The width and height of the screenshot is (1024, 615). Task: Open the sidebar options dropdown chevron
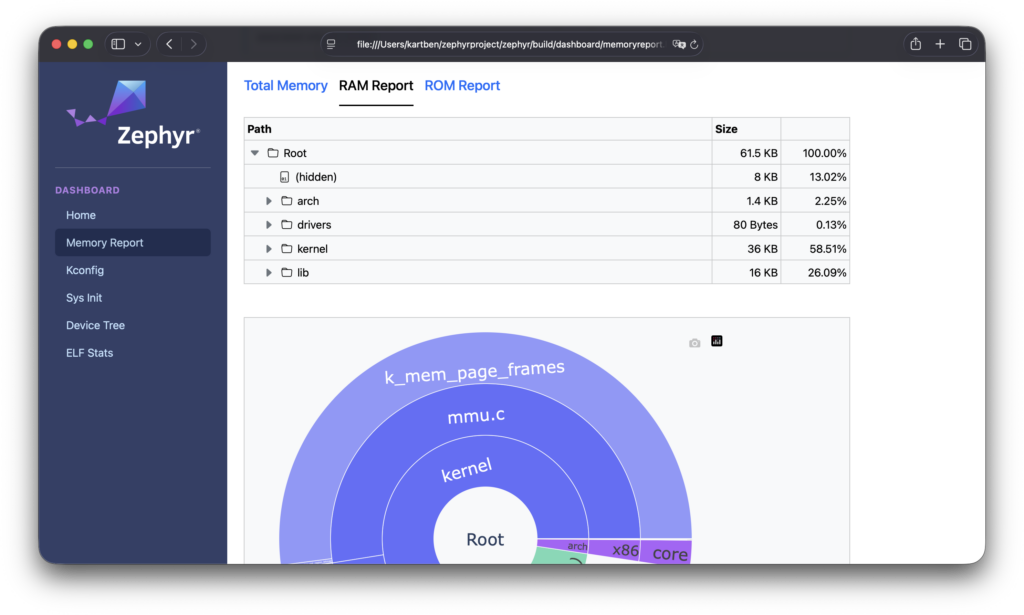click(138, 44)
